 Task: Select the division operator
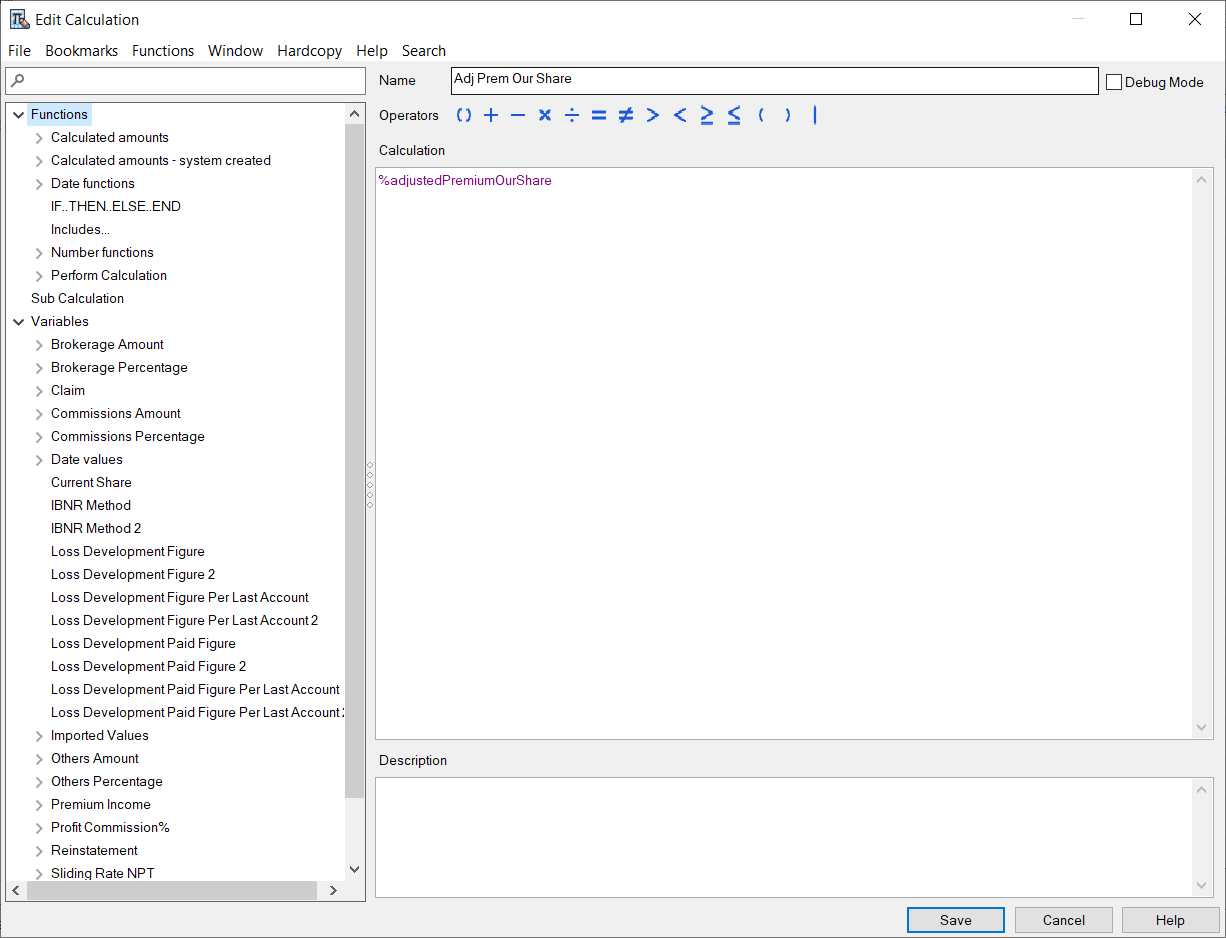(571, 115)
